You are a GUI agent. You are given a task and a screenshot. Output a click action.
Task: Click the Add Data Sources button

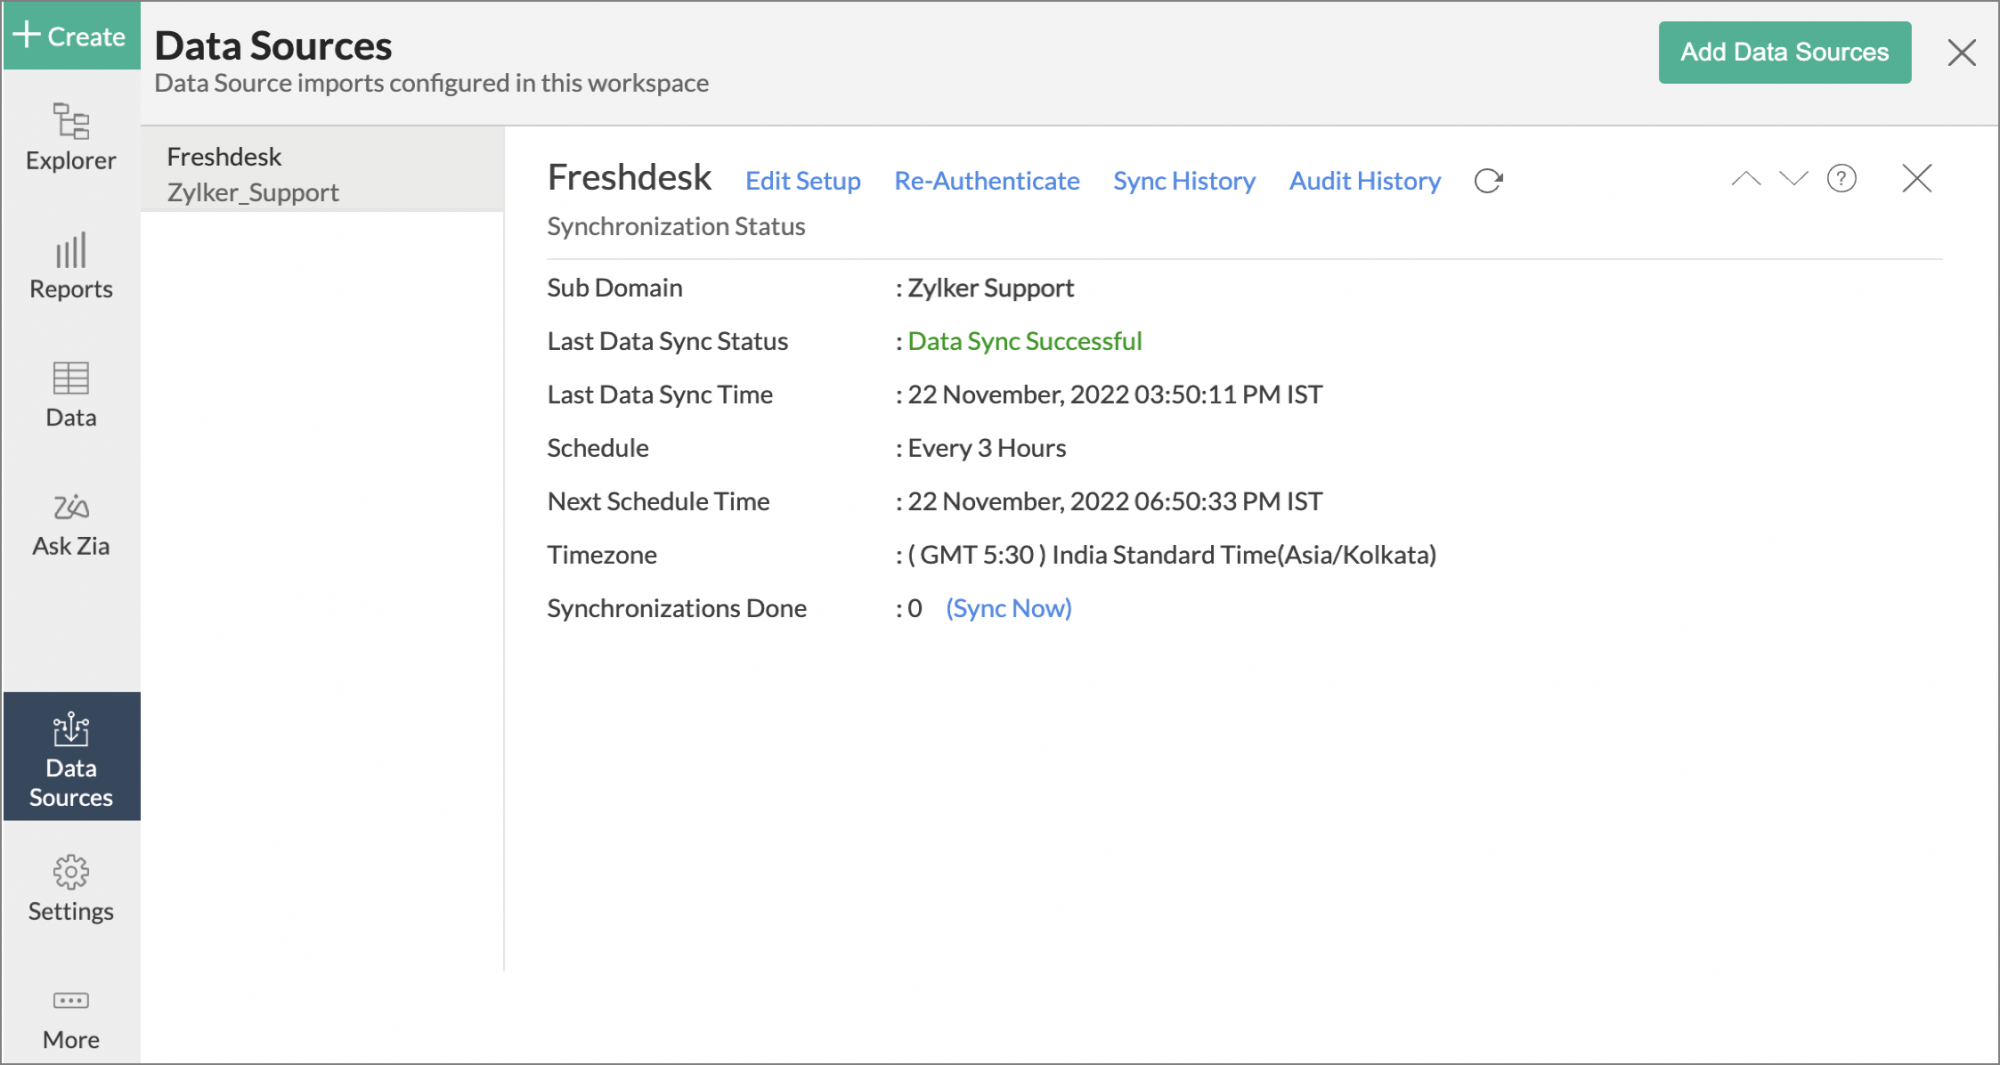click(1785, 51)
